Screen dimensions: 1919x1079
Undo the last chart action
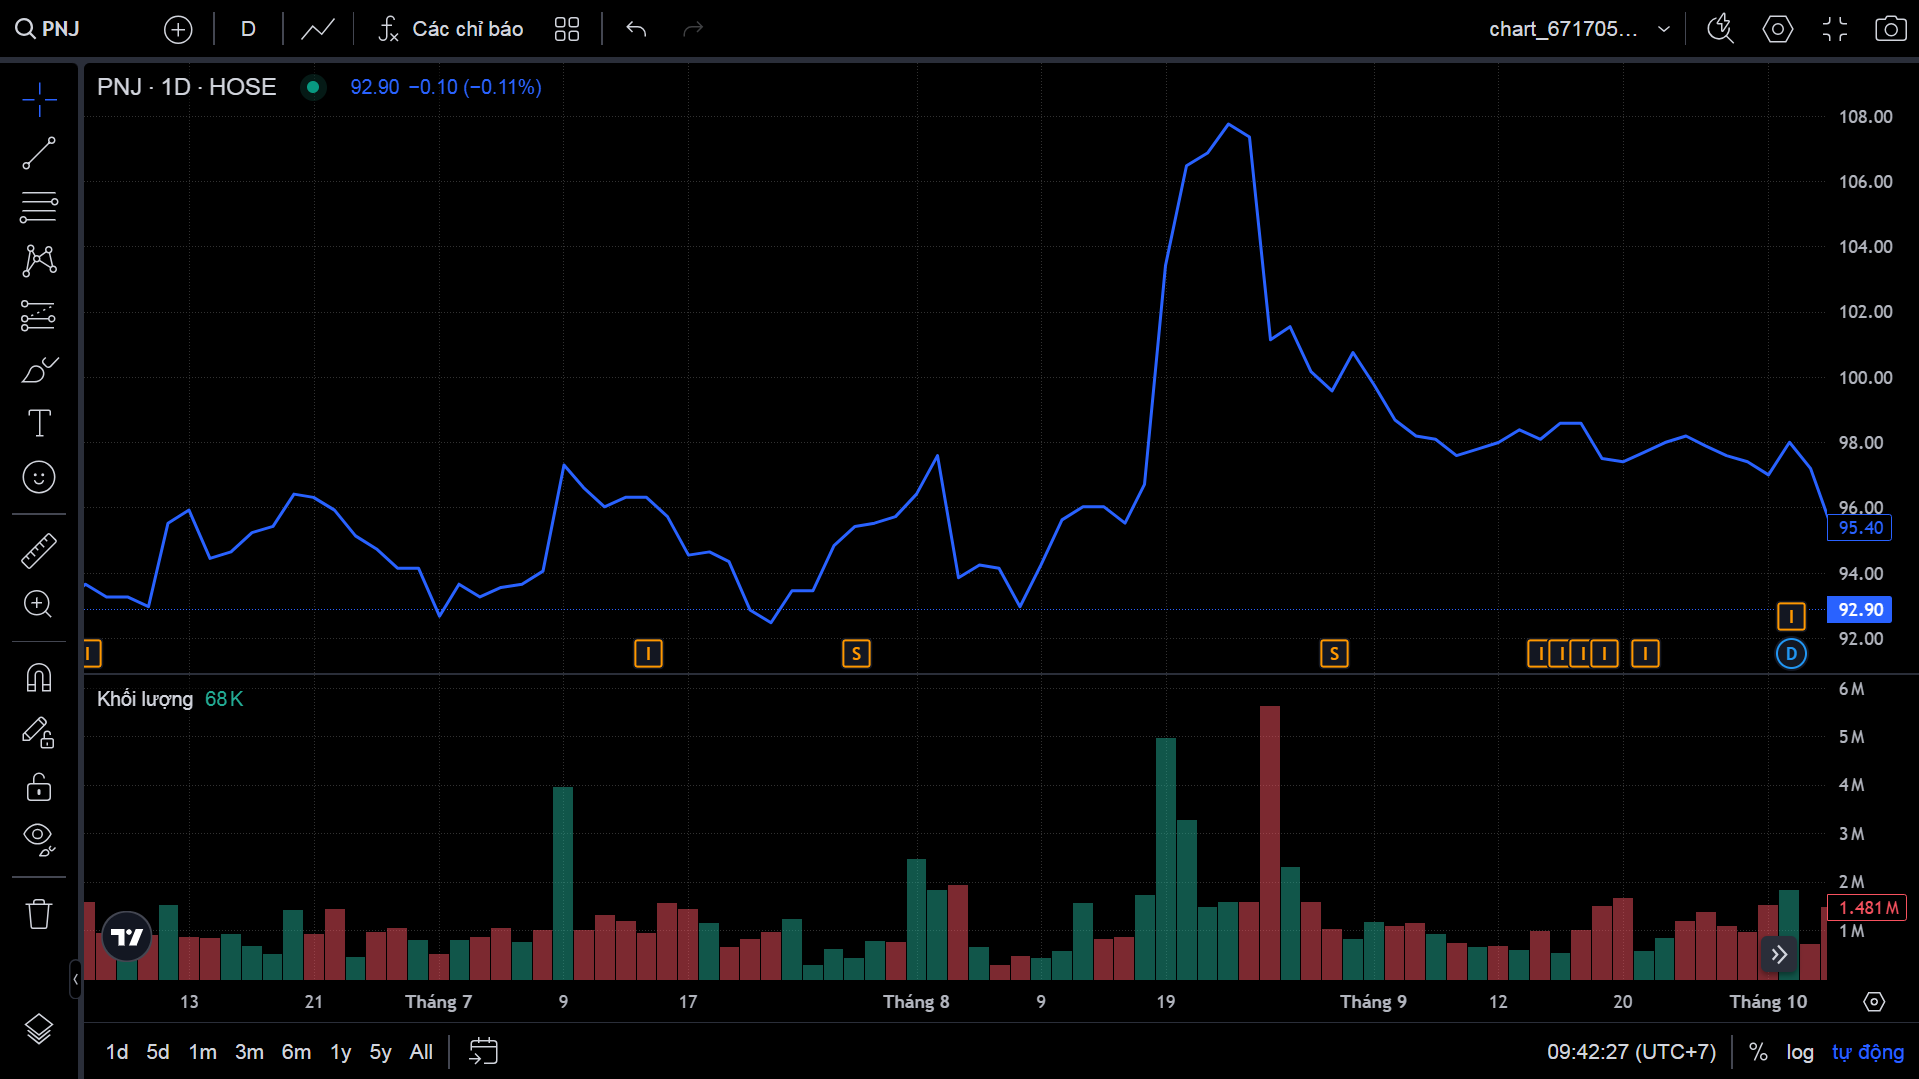pos(636,29)
